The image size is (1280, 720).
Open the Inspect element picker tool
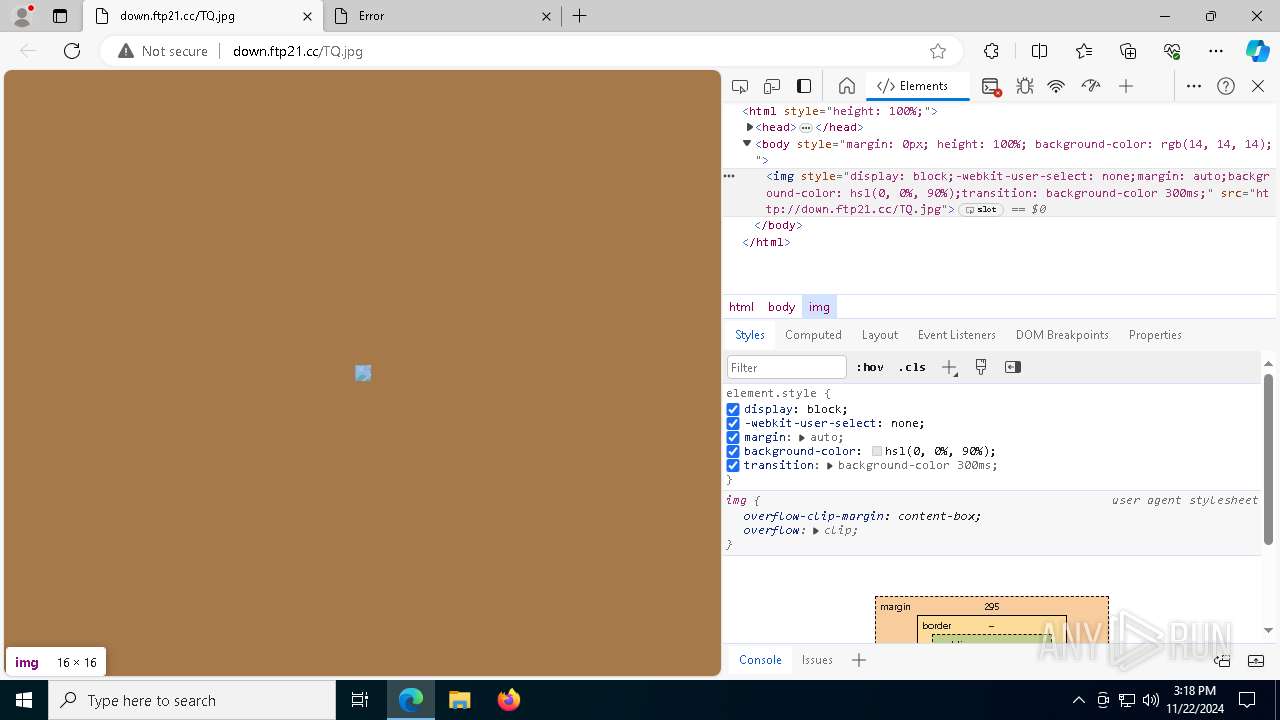740,86
